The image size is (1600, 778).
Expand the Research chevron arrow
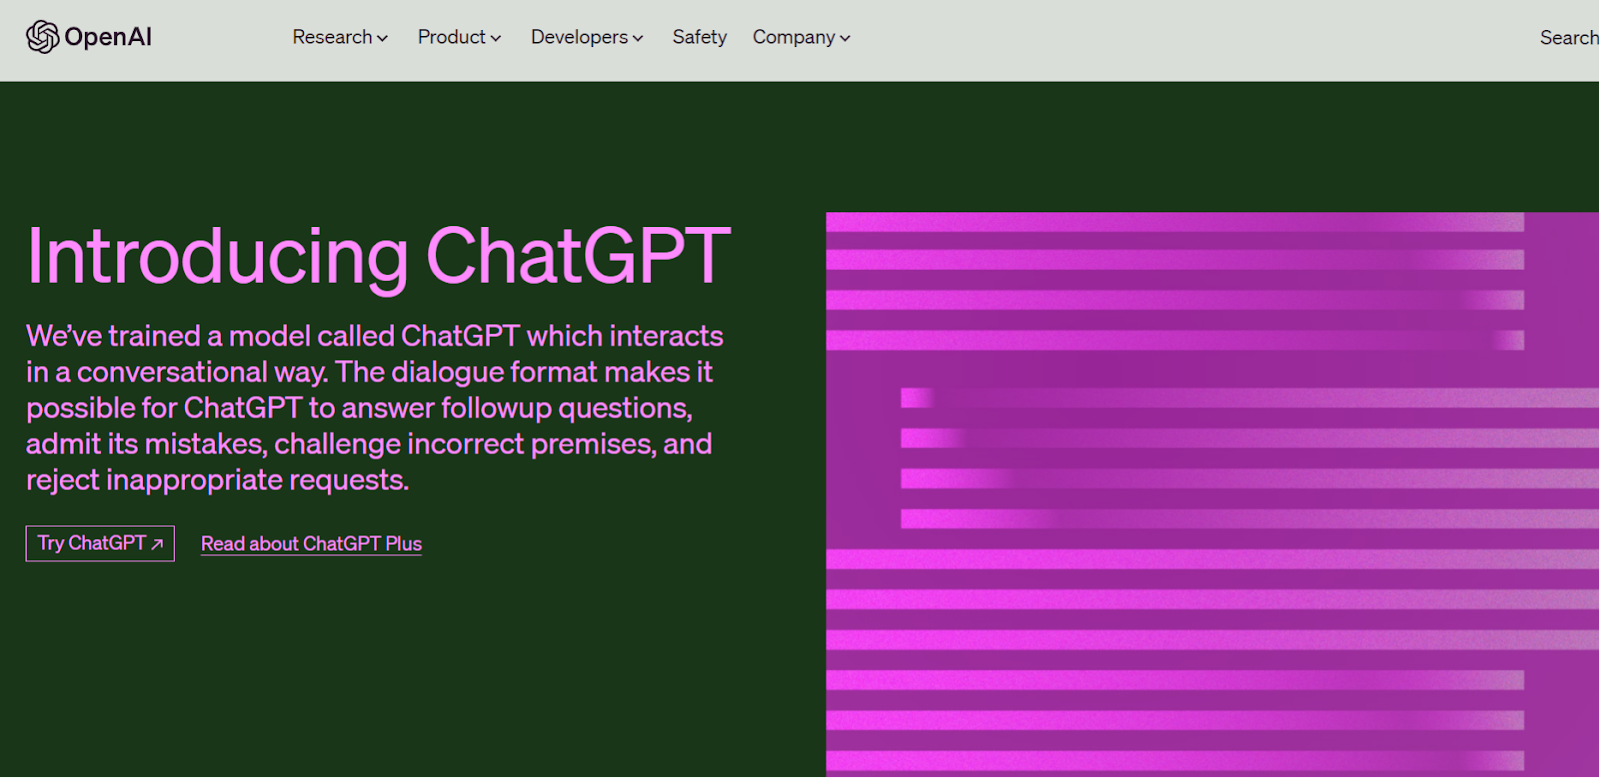pyautogui.click(x=382, y=39)
